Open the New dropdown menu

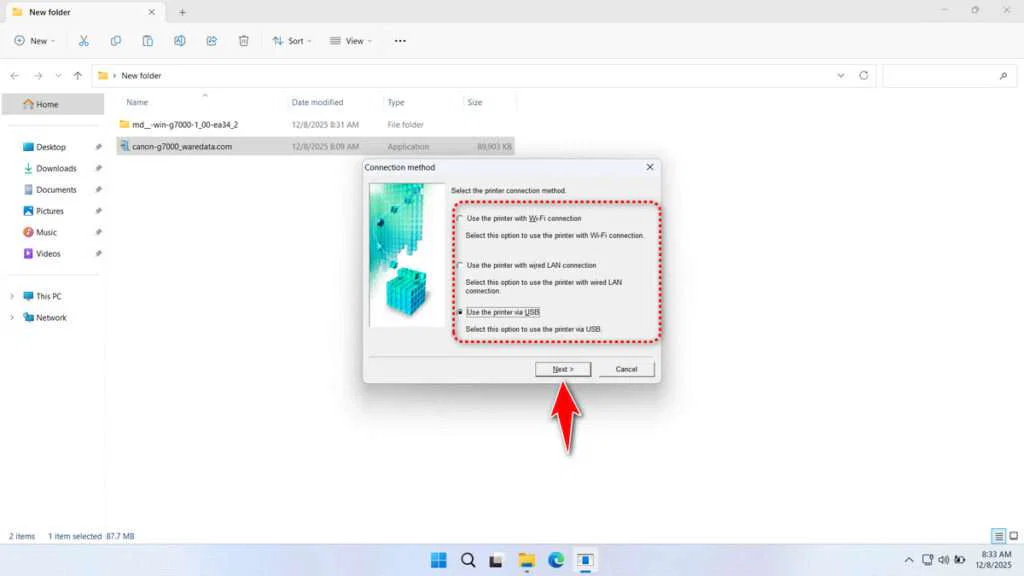coord(34,40)
